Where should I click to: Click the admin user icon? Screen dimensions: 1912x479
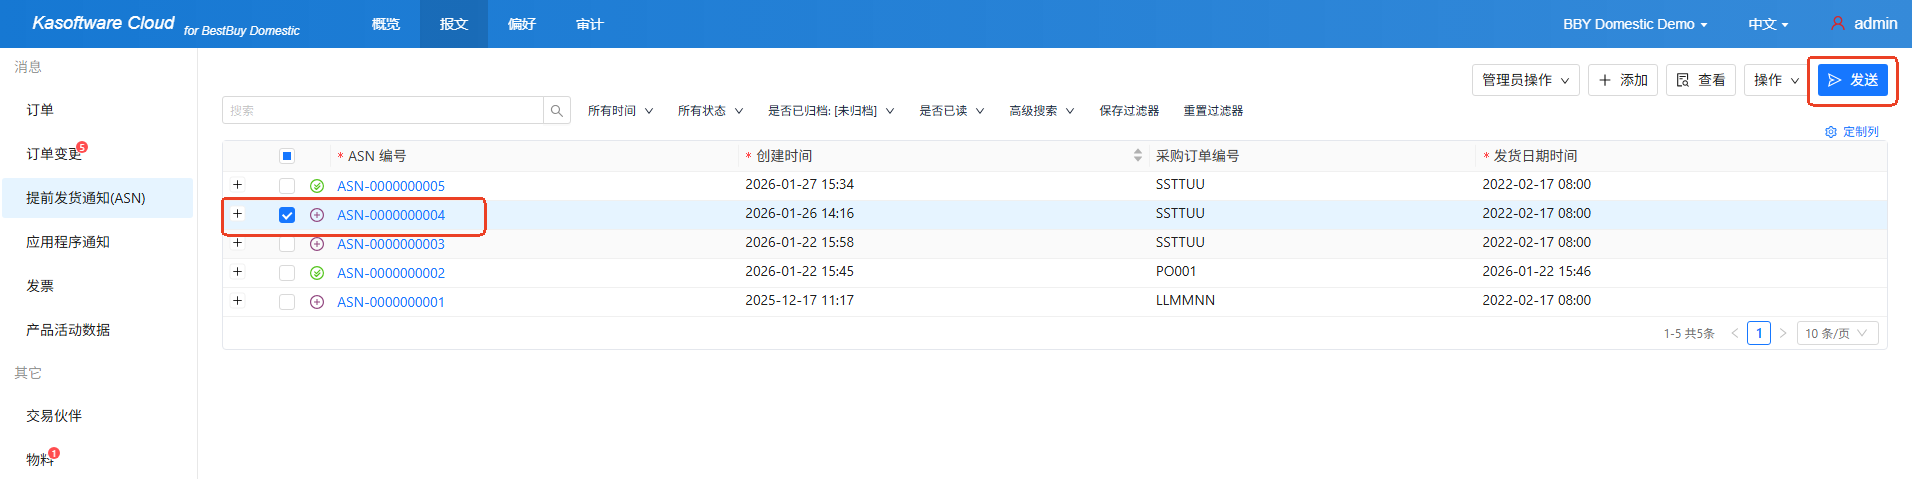(1838, 23)
